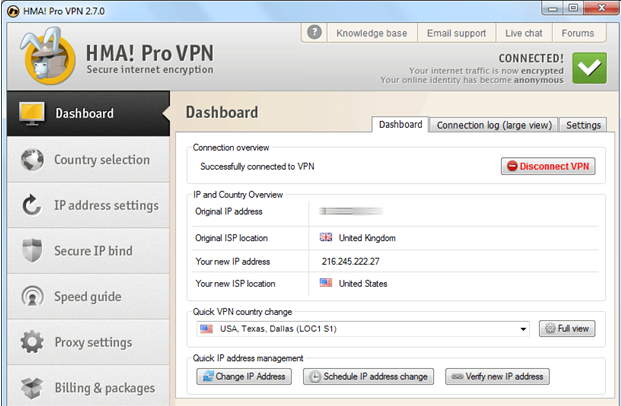The image size is (621, 406).
Task: Click the new IP address 216.245.222.27
Action: pos(351,261)
